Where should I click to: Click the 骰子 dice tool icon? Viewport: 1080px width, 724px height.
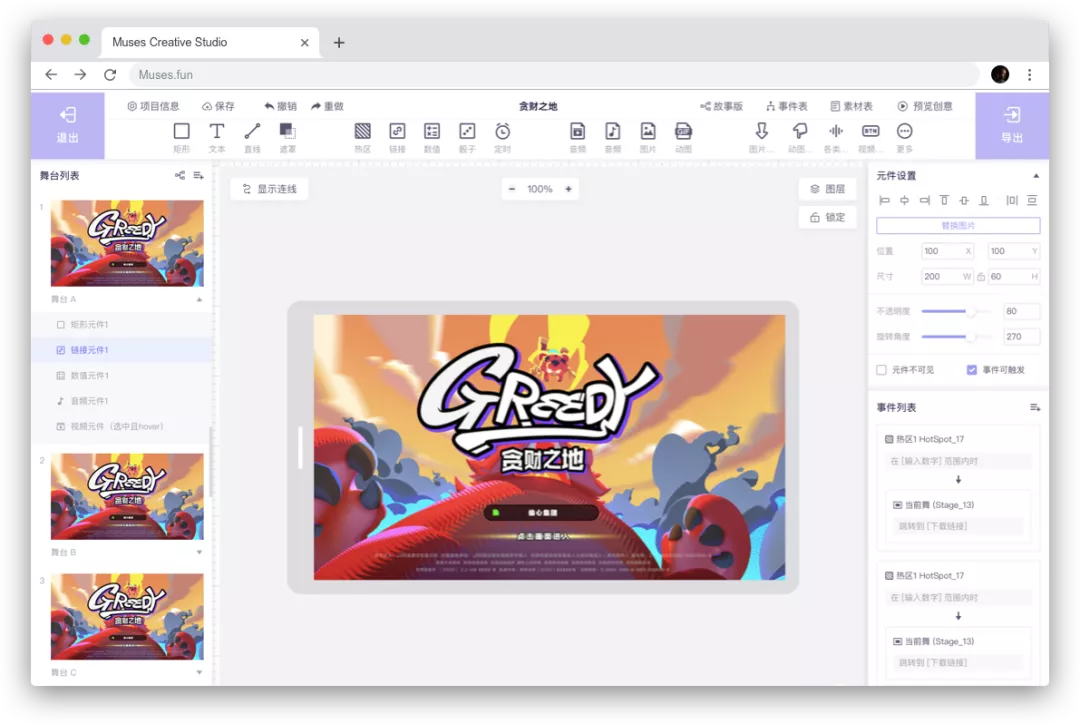click(x=467, y=131)
